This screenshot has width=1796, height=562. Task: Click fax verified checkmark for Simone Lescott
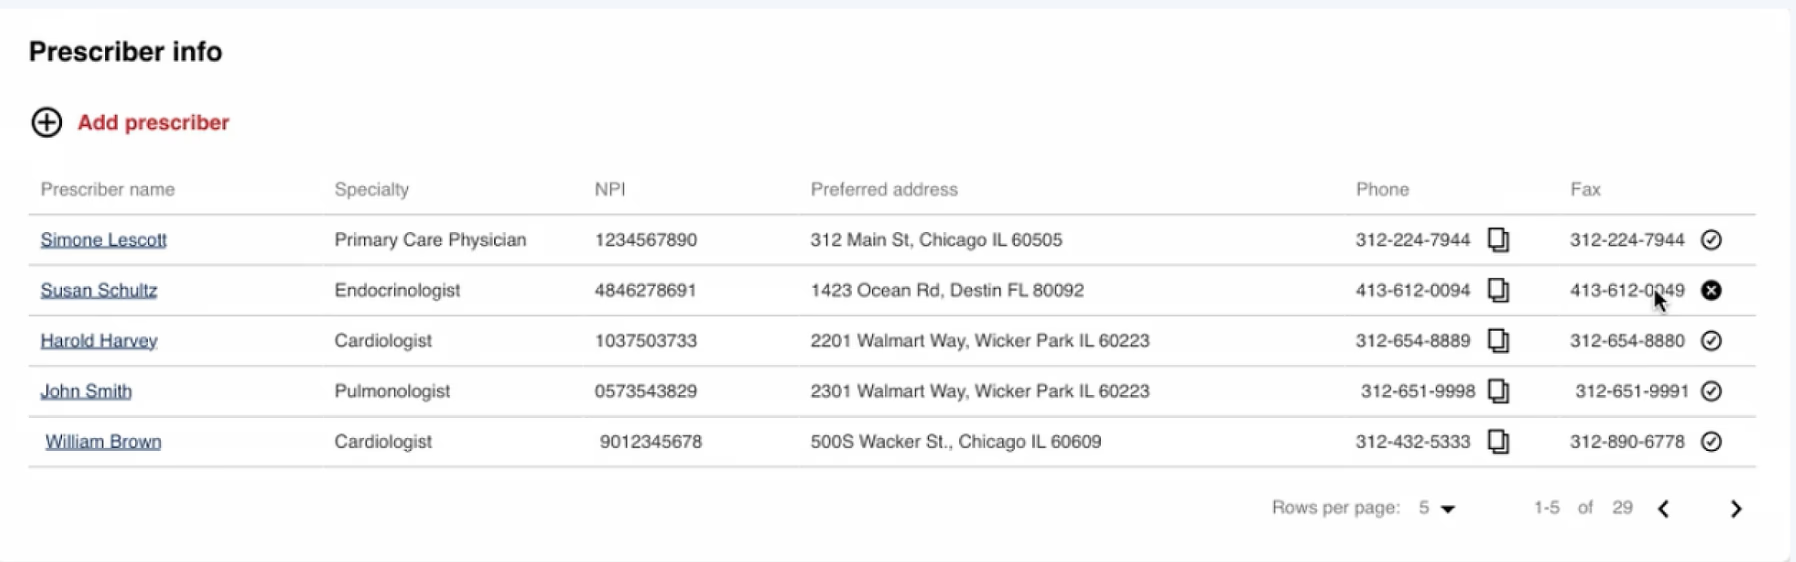(1711, 240)
